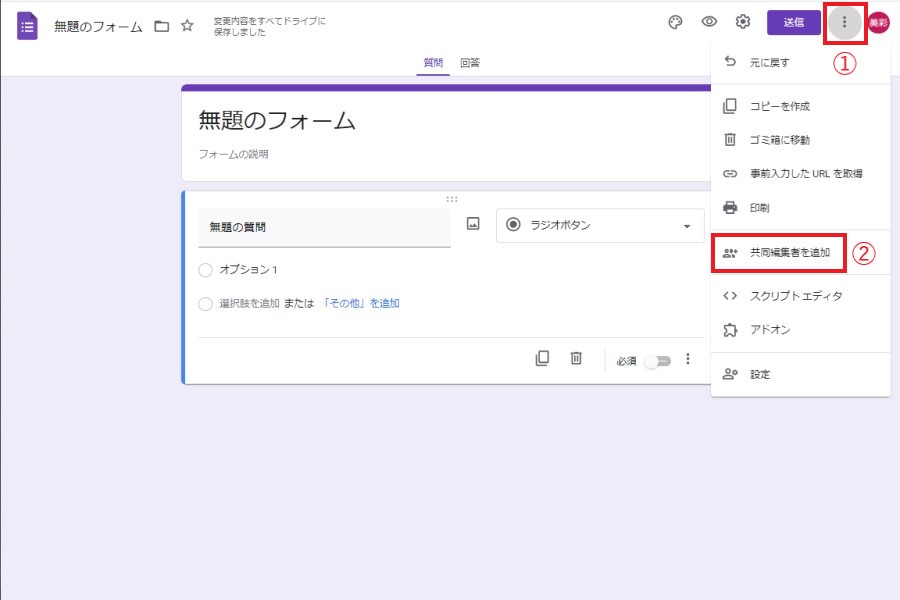Switch to the 回答 tab

(x=469, y=62)
